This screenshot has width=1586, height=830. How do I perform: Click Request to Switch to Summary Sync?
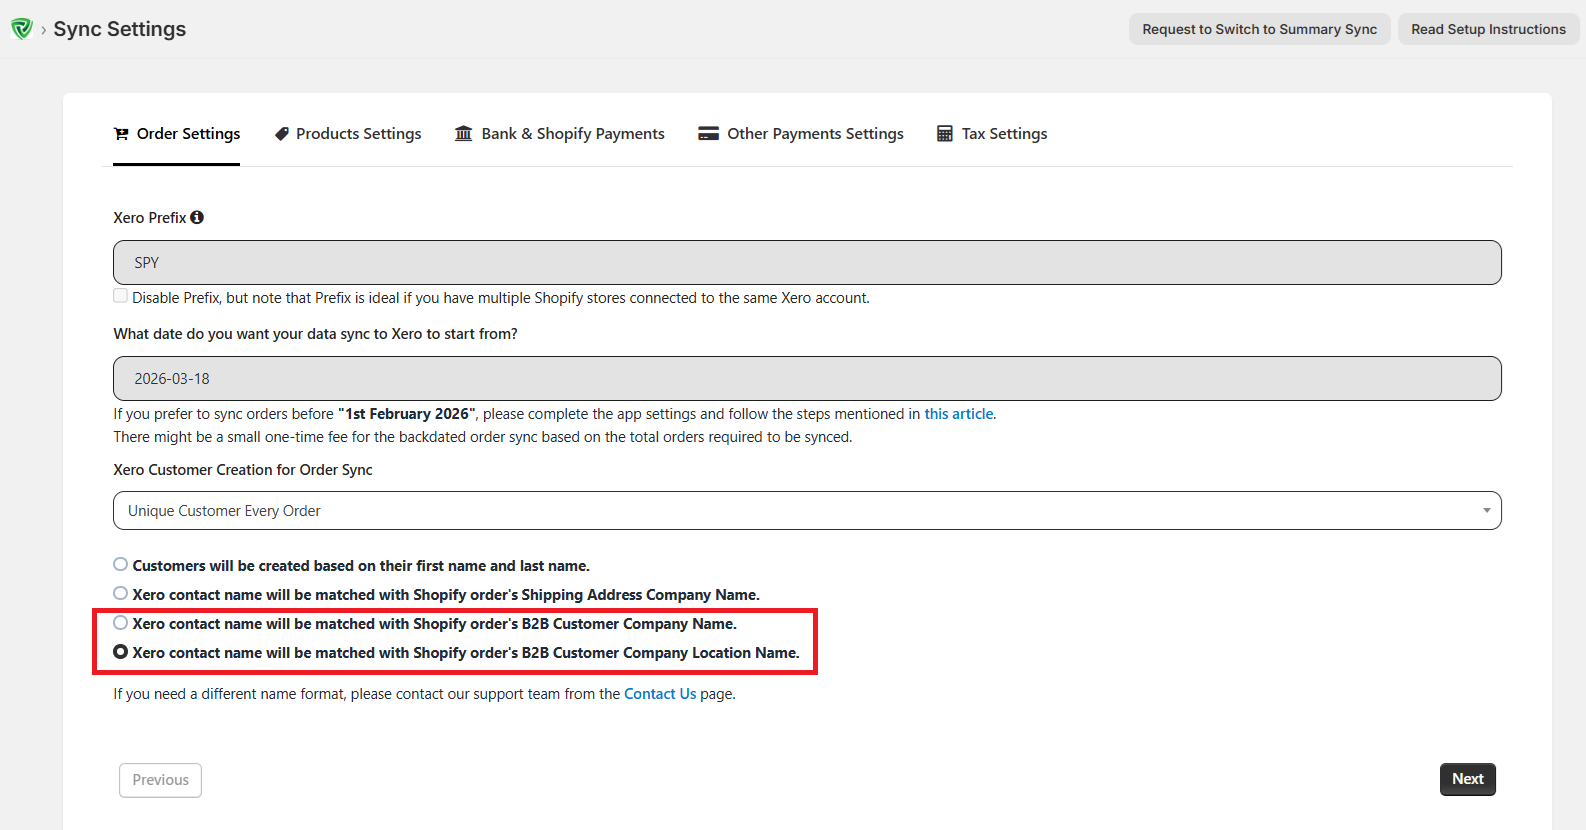[1260, 29]
